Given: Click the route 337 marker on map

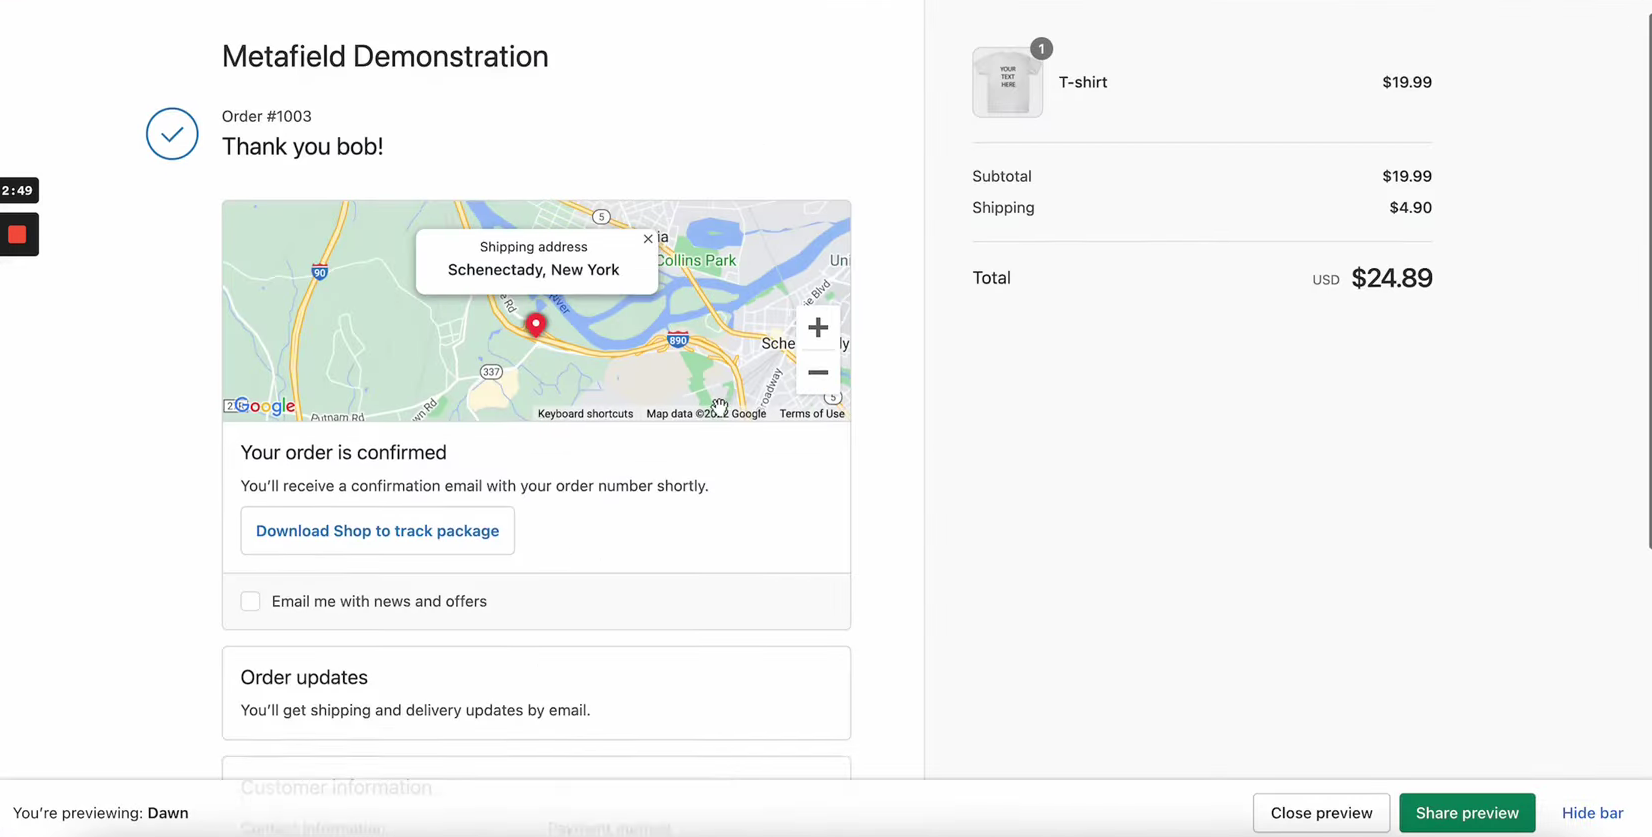Looking at the screenshot, I should tap(490, 372).
